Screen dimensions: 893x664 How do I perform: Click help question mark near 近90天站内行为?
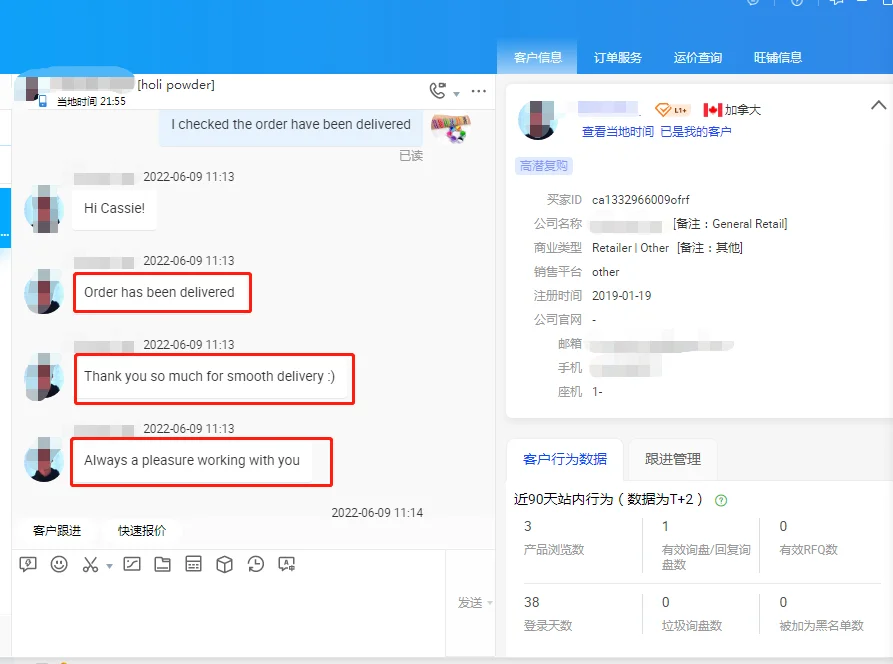[721, 501]
